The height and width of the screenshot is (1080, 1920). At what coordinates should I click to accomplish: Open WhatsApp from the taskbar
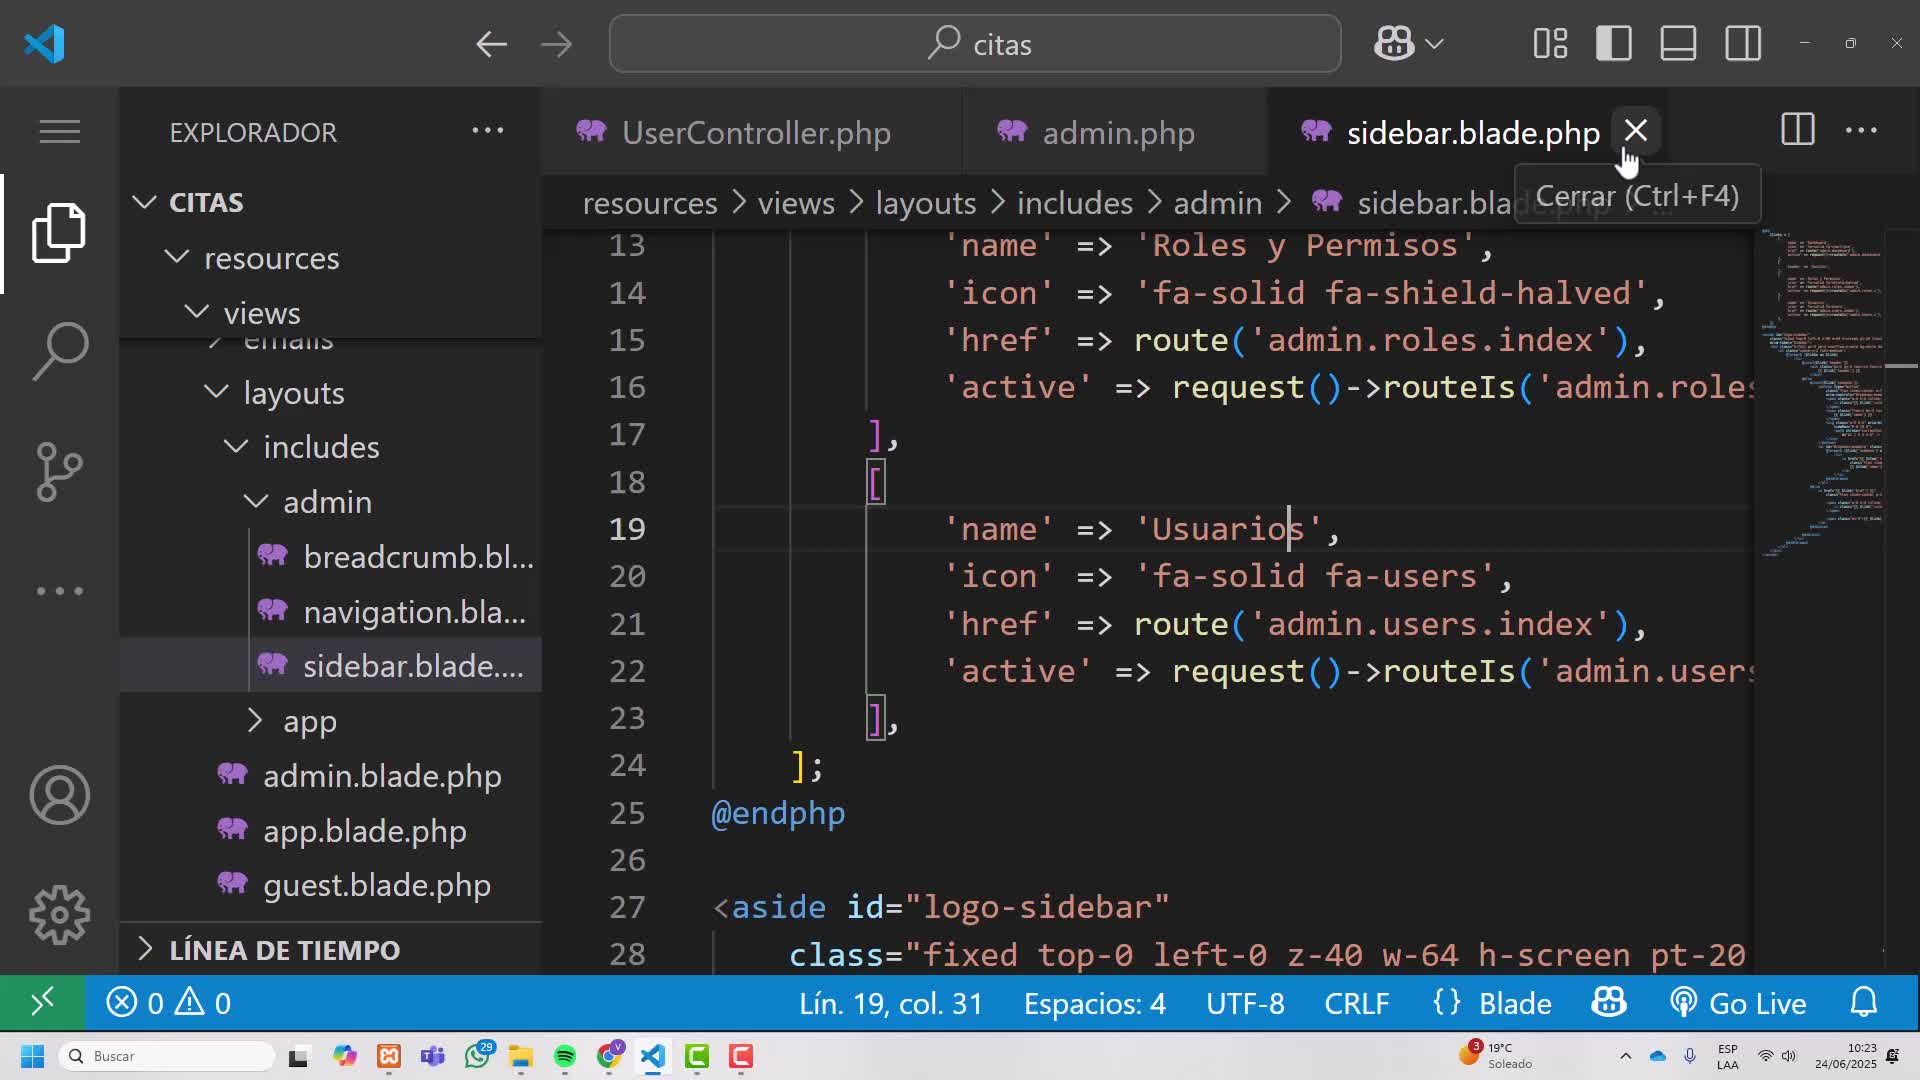(x=479, y=1056)
